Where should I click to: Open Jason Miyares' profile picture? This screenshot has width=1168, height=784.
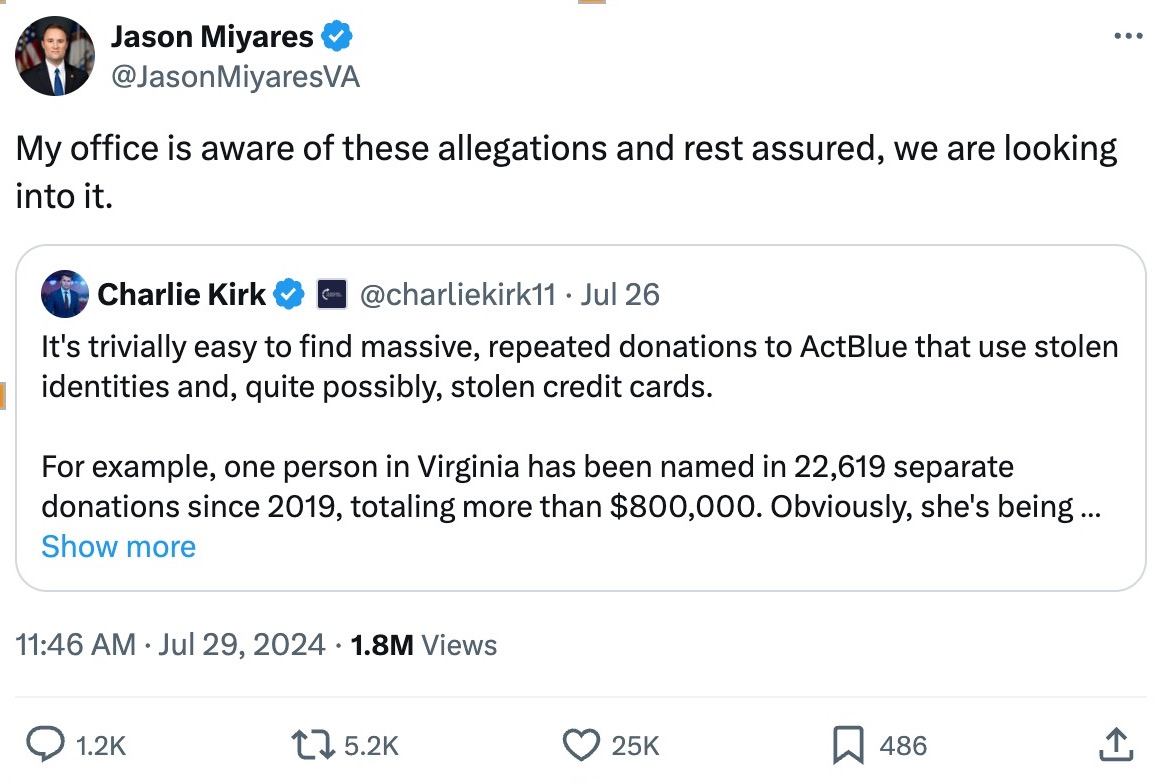point(55,57)
